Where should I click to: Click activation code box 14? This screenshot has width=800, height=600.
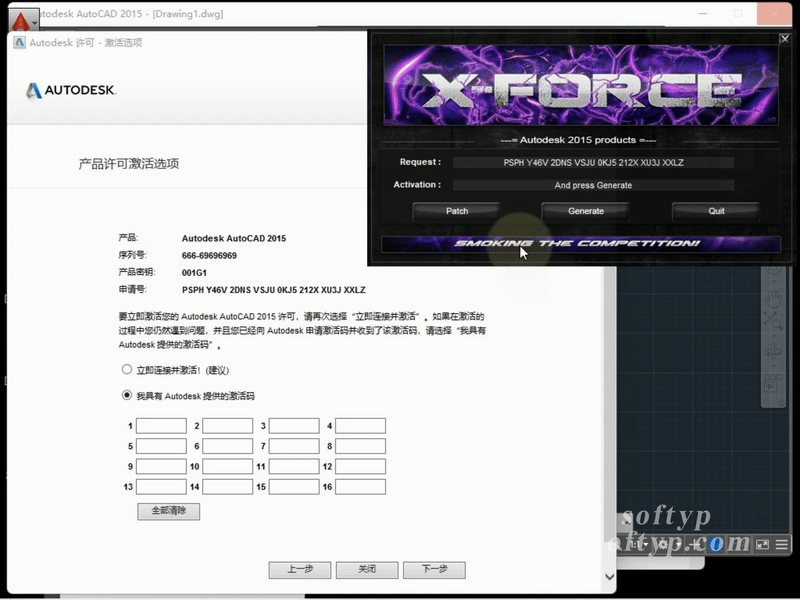228,487
